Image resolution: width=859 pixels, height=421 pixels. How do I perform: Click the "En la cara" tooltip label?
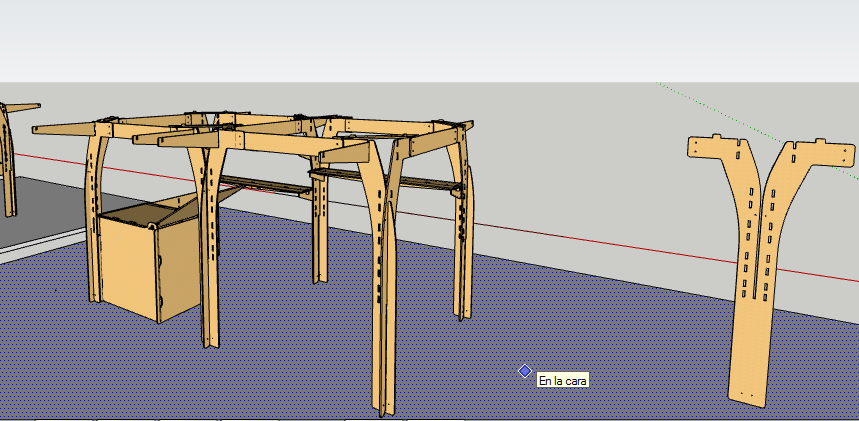[563, 380]
